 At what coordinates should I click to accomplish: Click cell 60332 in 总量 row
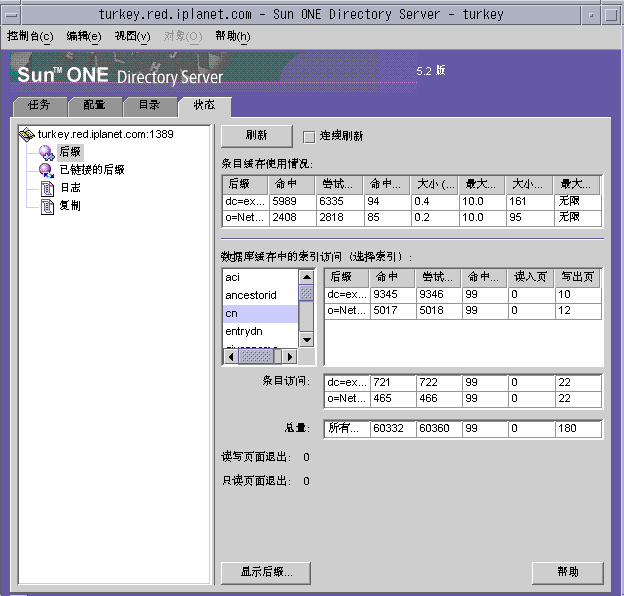[x=393, y=429]
